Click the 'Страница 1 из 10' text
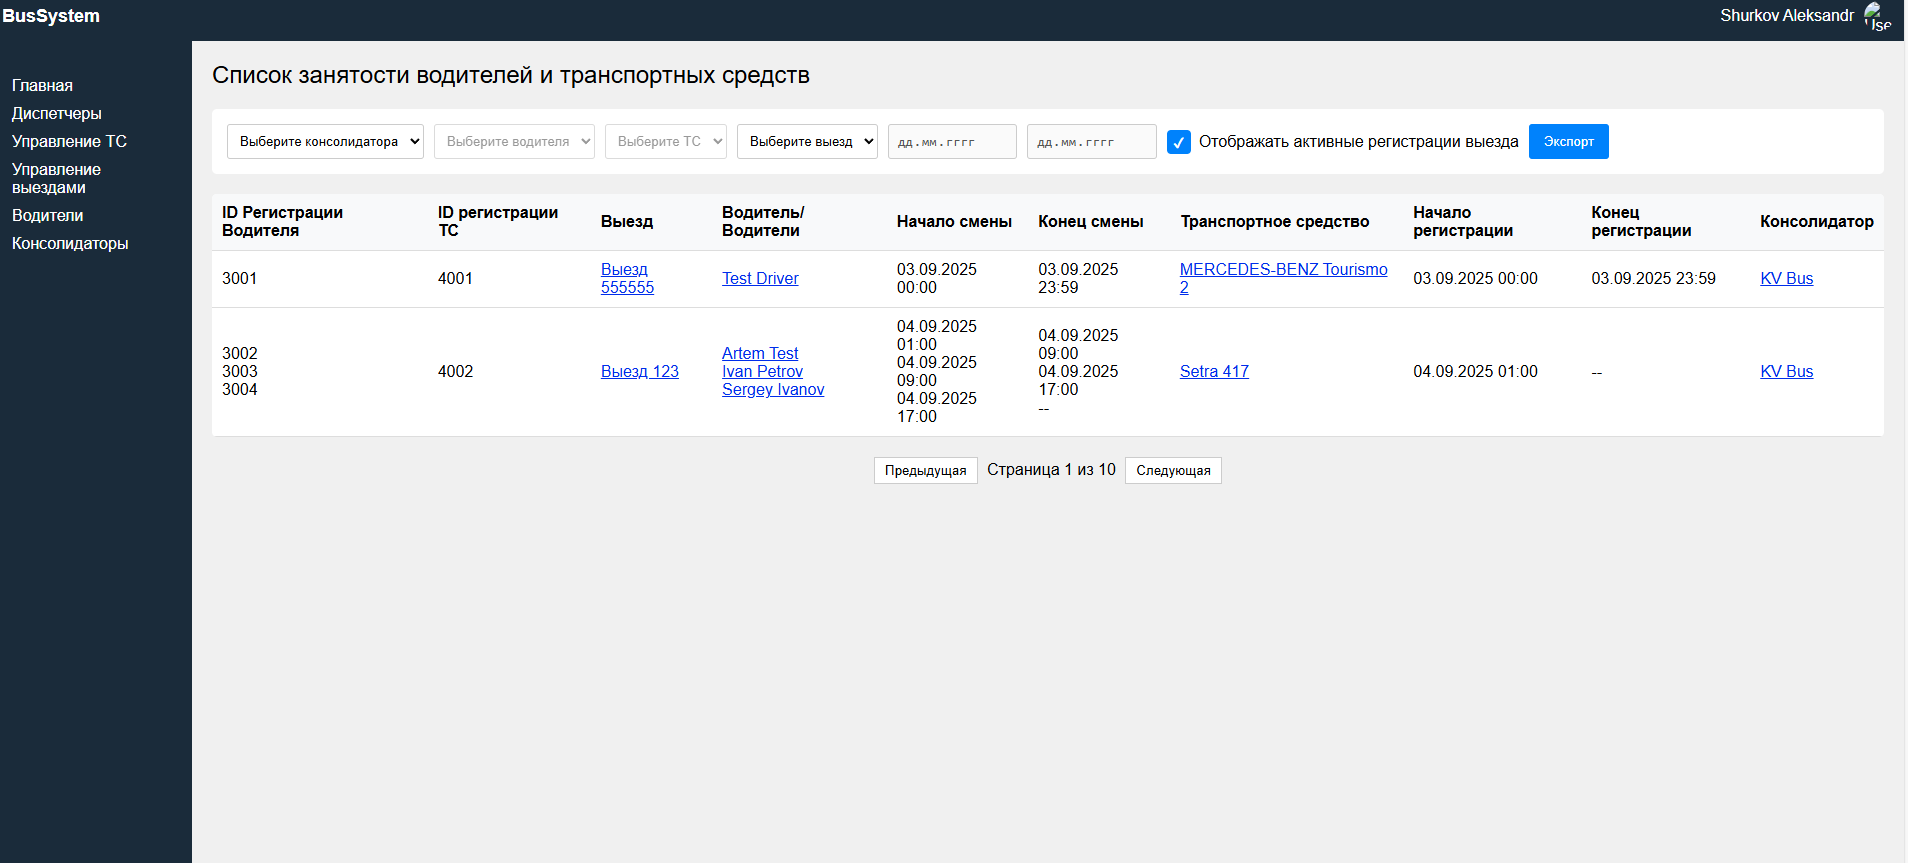1908x863 pixels. (1051, 470)
